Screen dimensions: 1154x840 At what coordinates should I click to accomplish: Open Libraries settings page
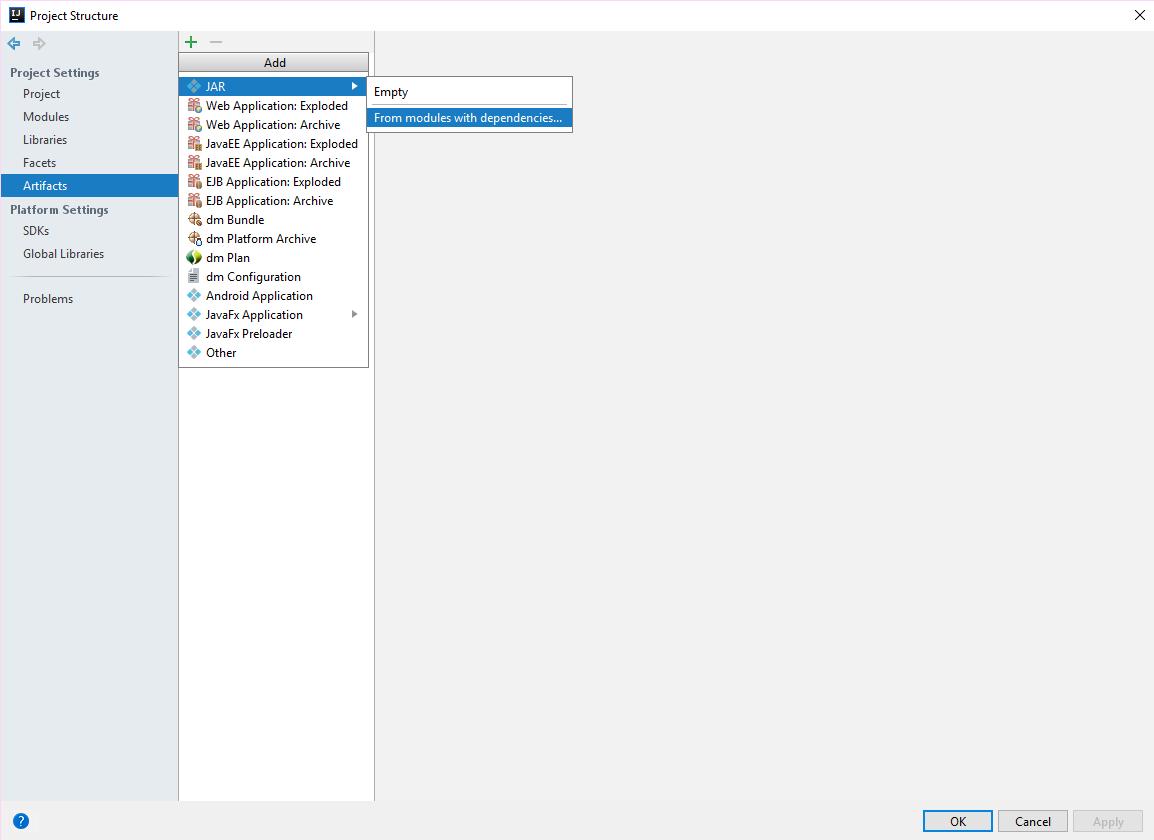coord(89,139)
